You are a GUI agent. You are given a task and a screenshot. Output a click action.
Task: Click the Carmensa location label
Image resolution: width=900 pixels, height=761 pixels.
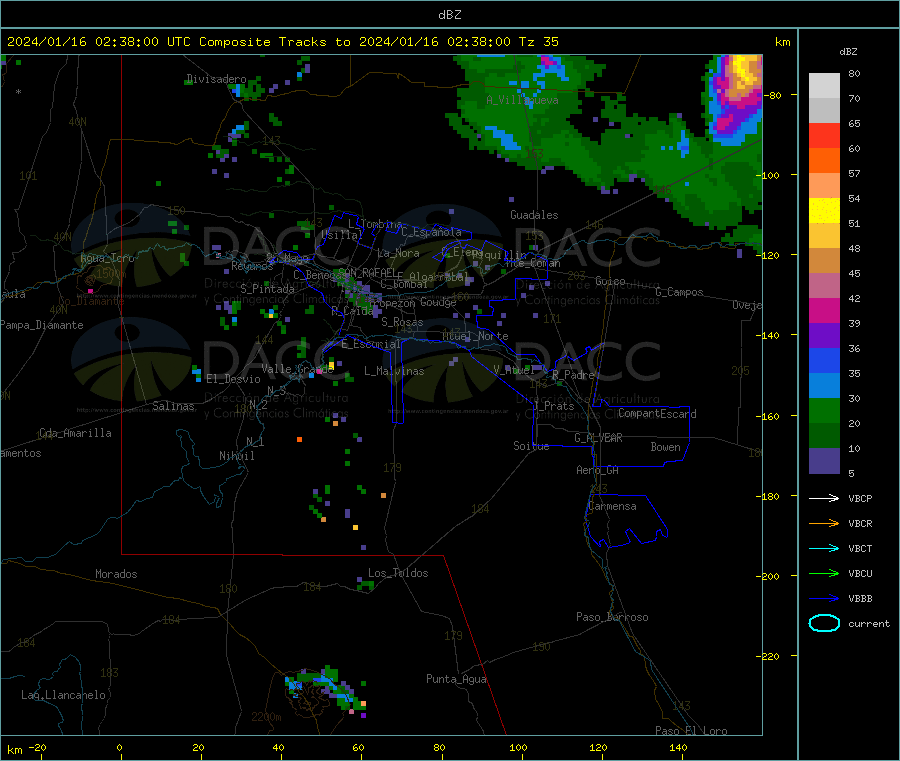coord(612,506)
